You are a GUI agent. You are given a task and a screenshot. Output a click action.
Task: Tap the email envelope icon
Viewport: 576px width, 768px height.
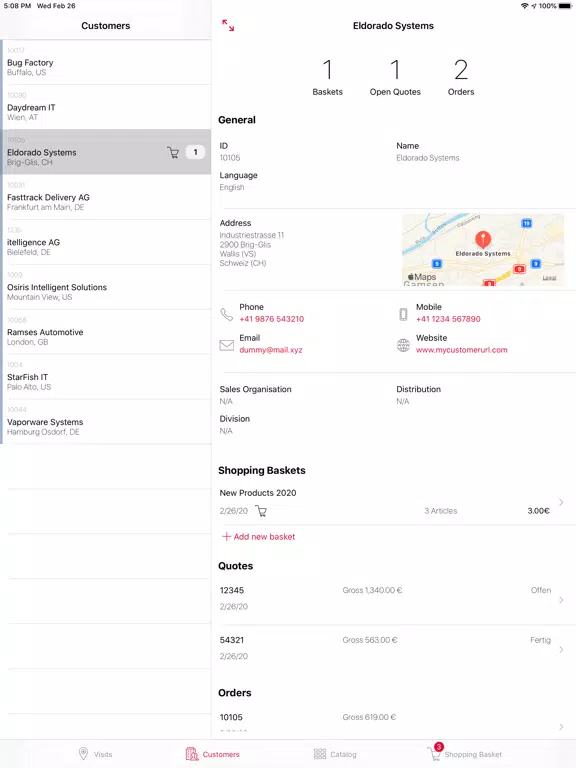pyautogui.click(x=226, y=345)
